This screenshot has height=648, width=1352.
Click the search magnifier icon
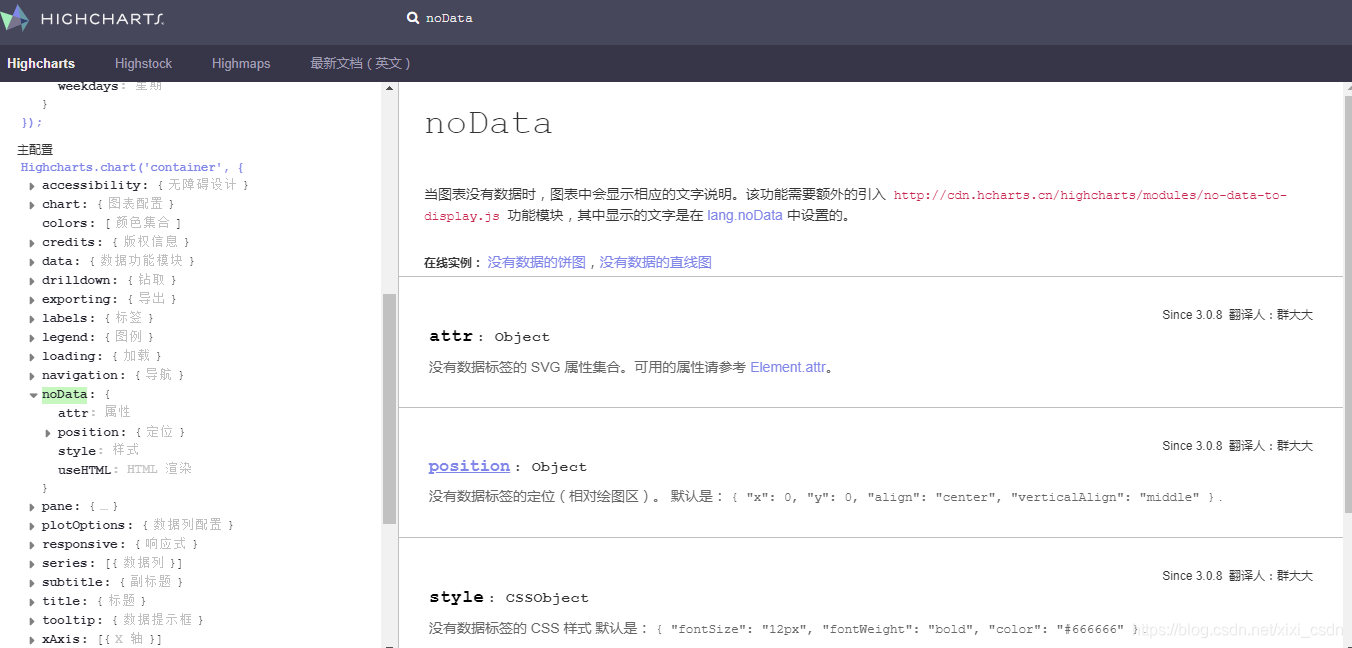click(x=412, y=18)
